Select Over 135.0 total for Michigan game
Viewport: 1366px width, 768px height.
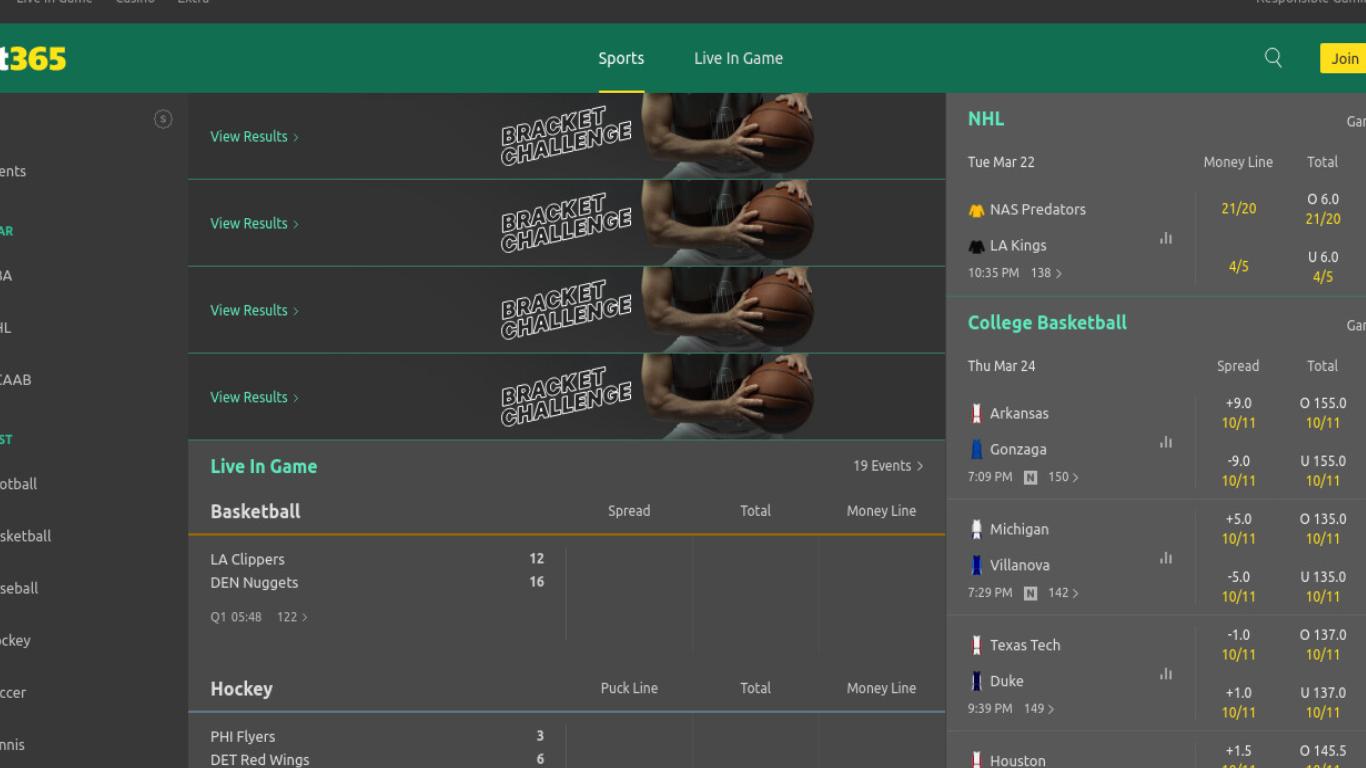point(1322,529)
